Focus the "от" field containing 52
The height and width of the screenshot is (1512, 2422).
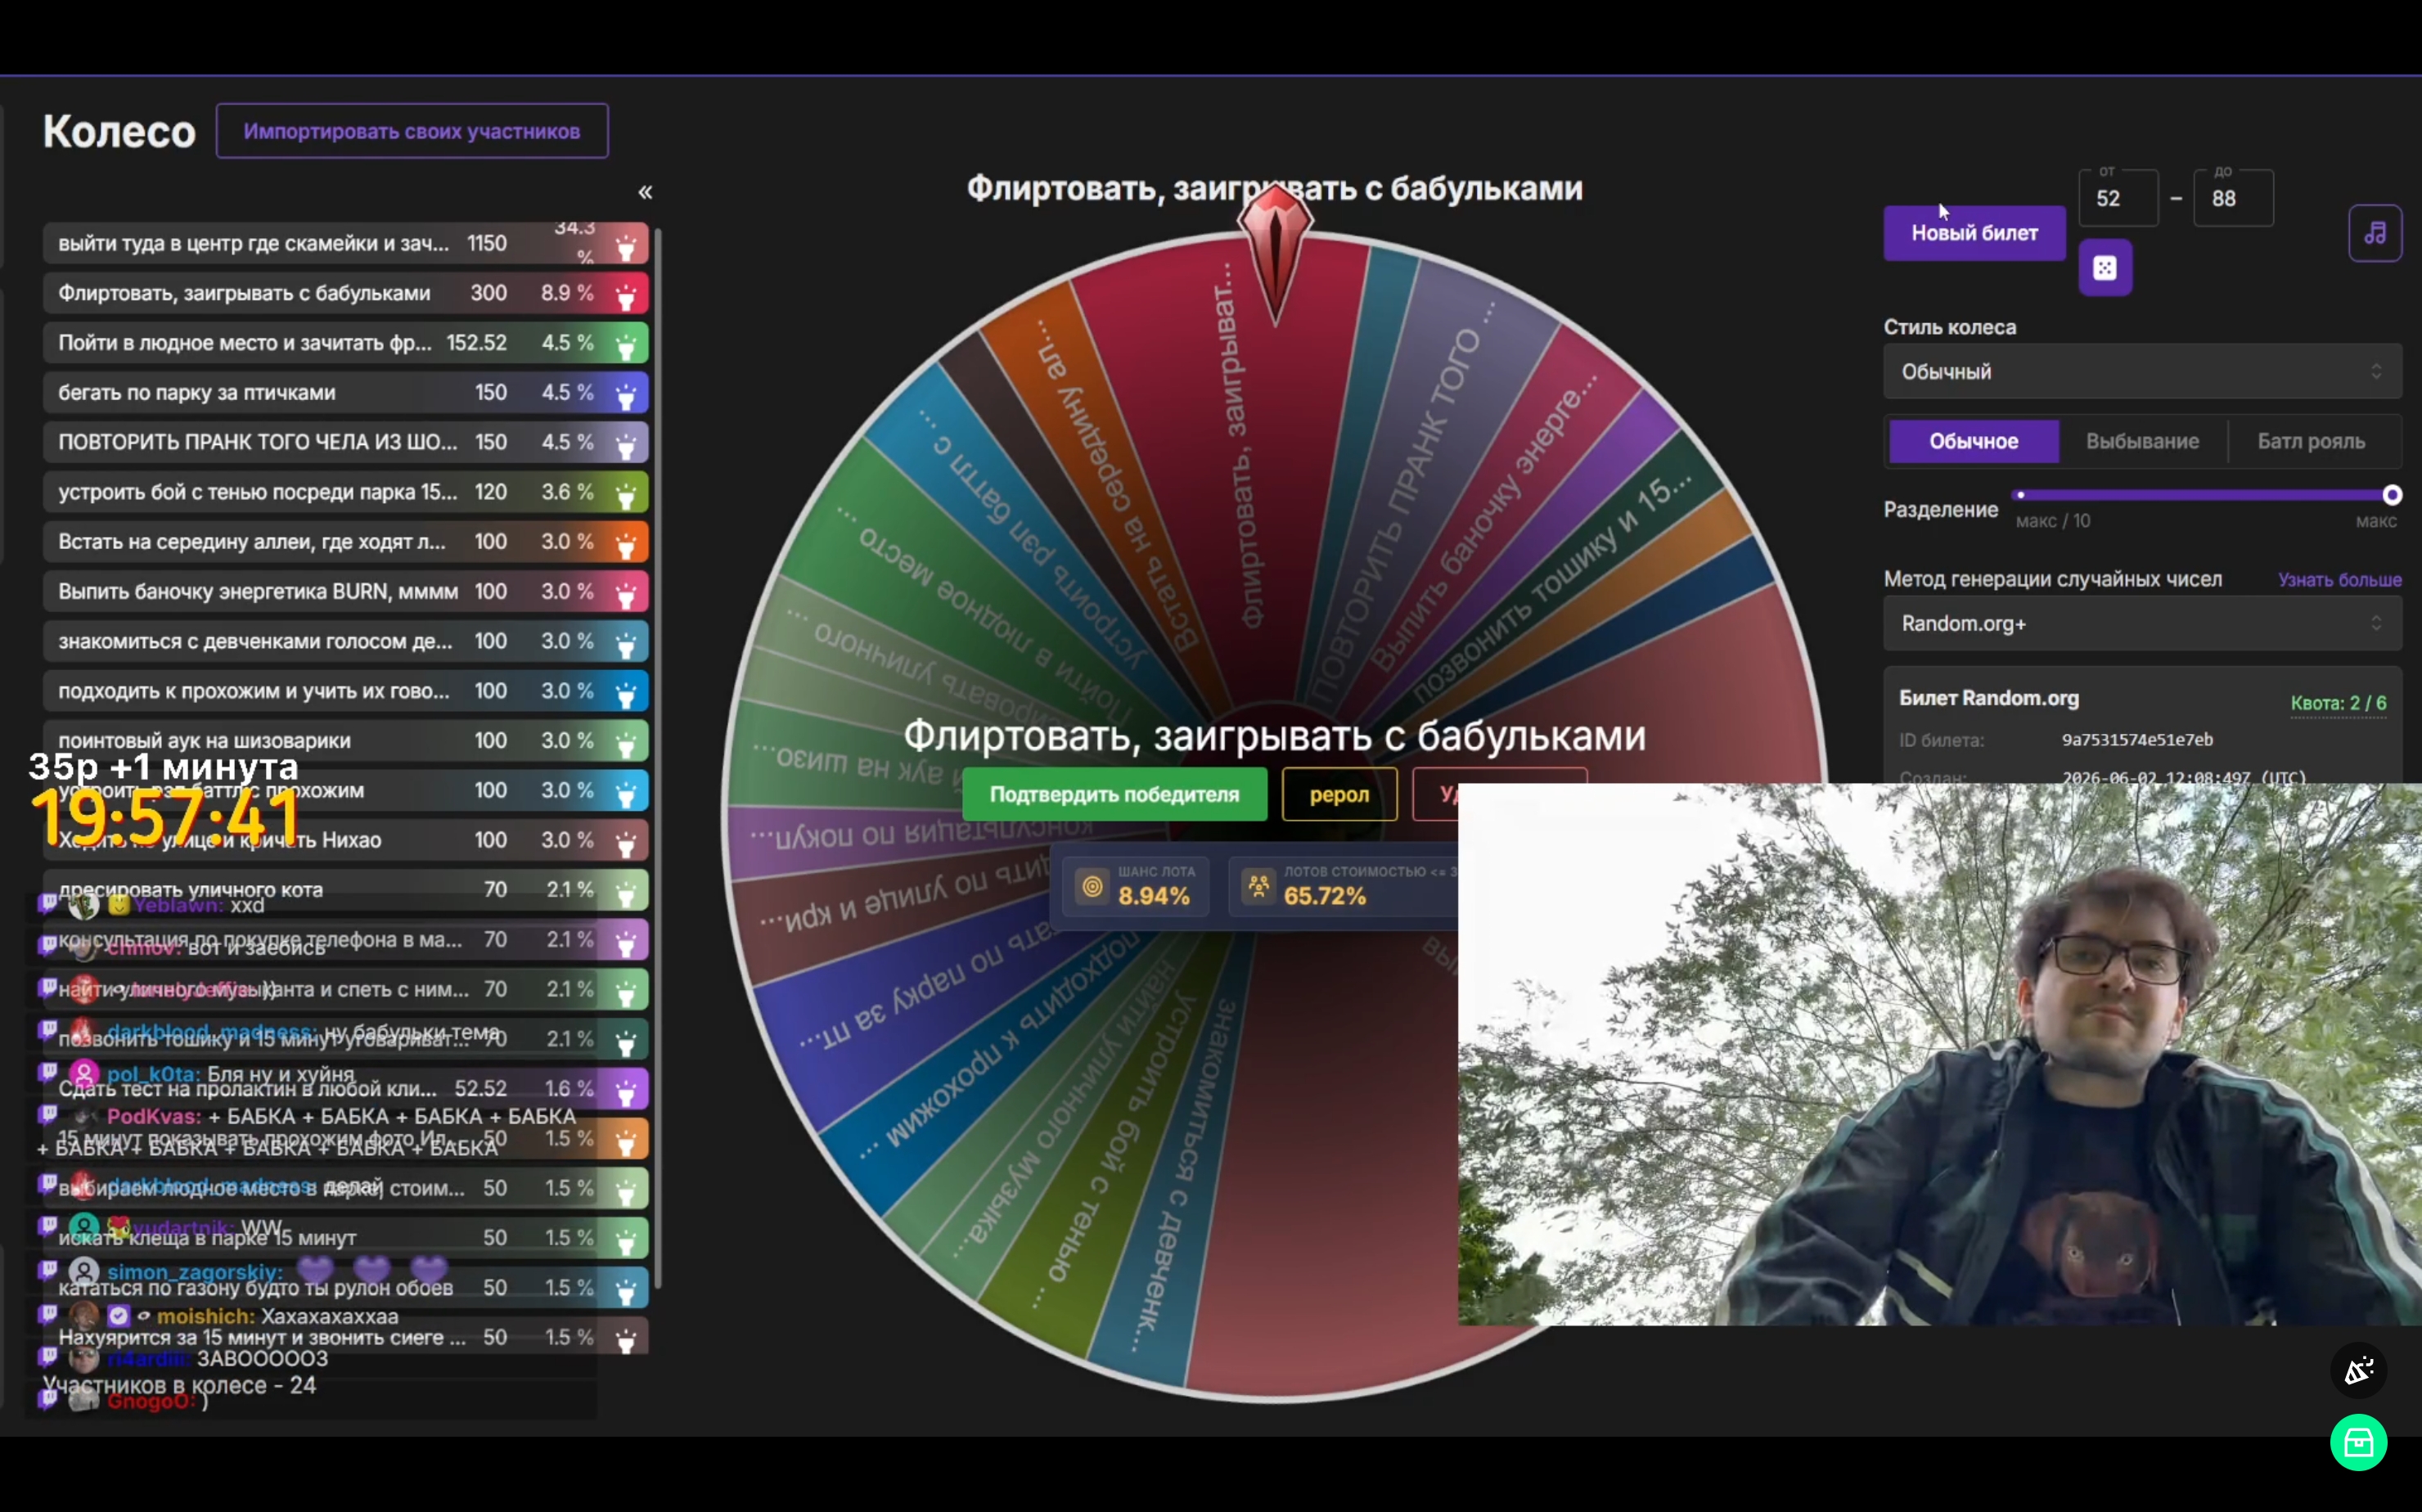pyautogui.click(x=2118, y=198)
